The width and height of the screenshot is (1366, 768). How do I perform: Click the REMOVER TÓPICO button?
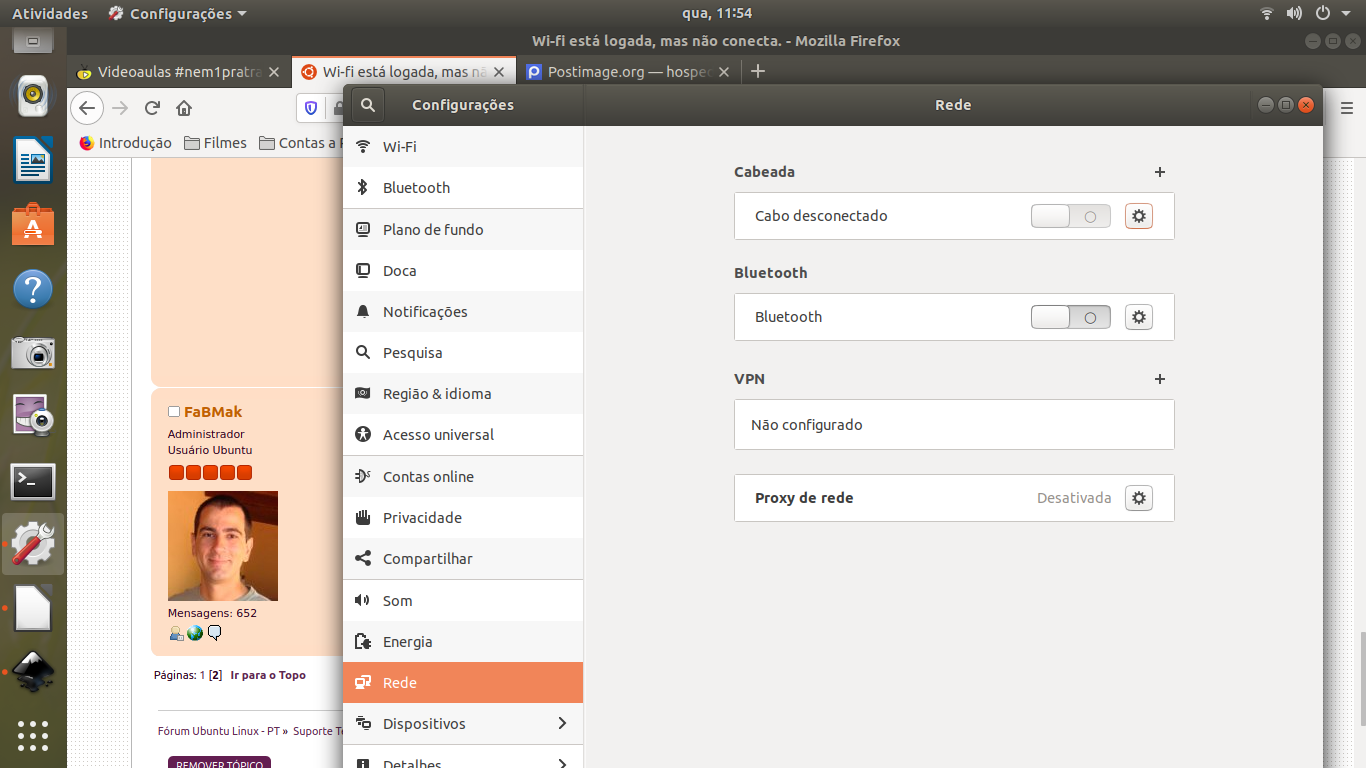pyautogui.click(x=219, y=764)
